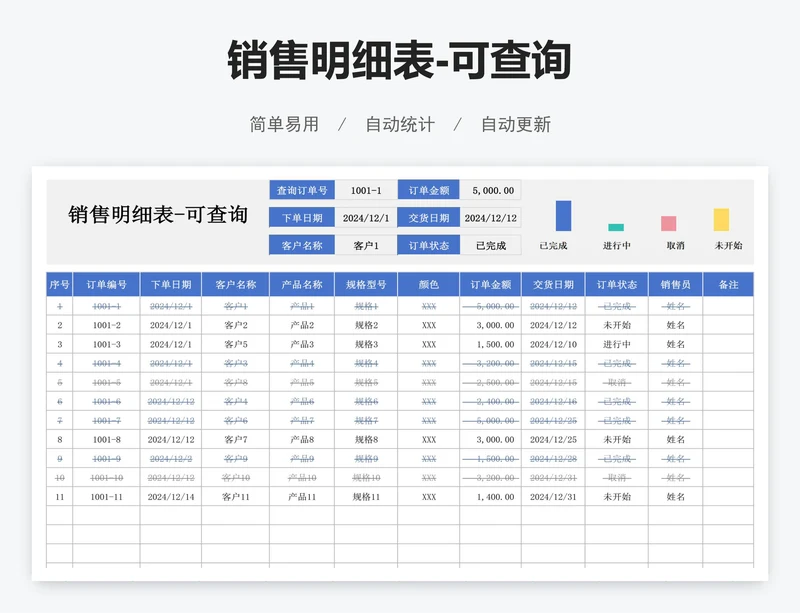Click the struck-through order cell 1001-4
800x613 pixels.
[x=106, y=363]
